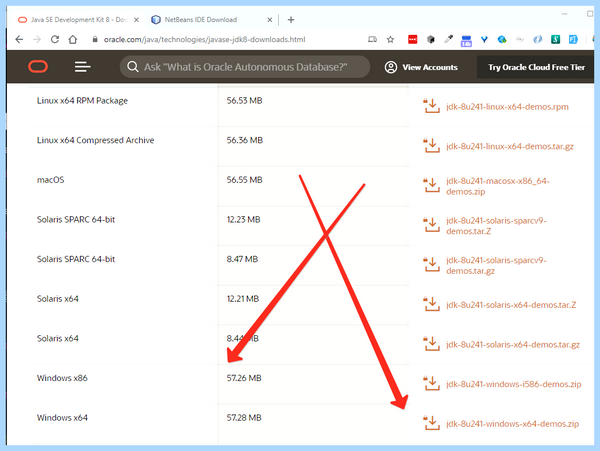Close the NetBeans IDE Download tab
Screen dimensions: 600x451
click(x=270, y=20)
